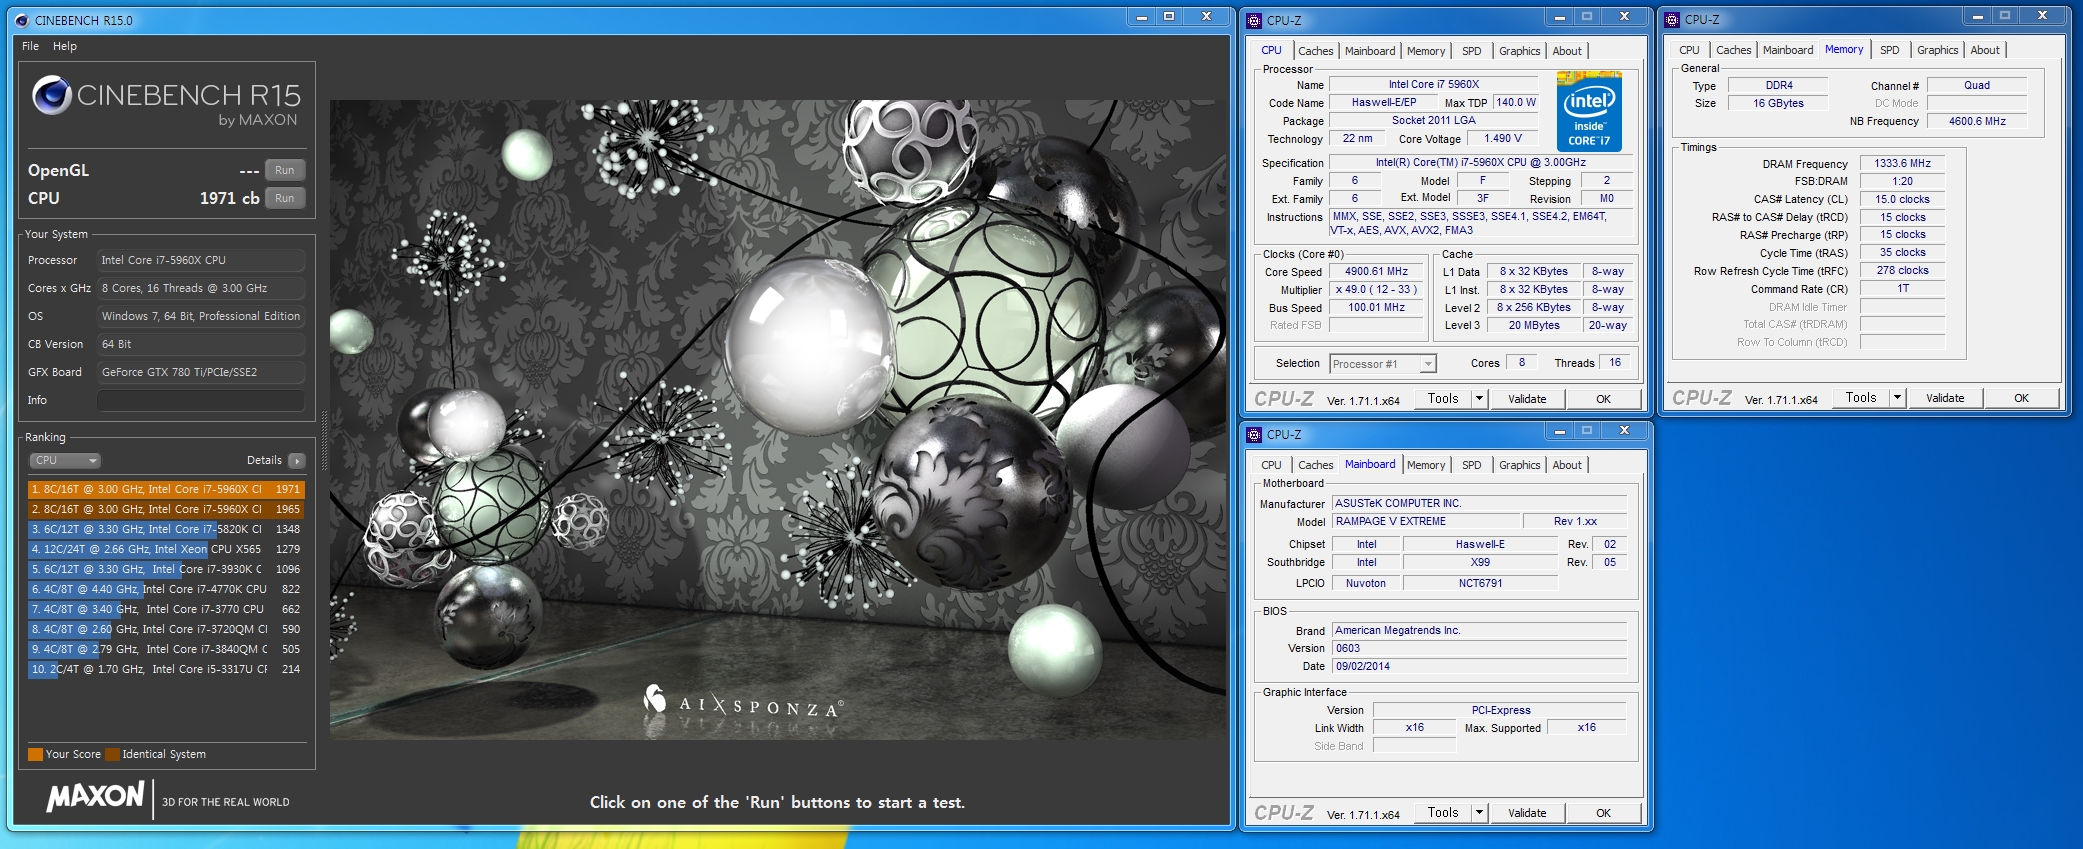Click Validate in Mainboard window
This screenshot has width=2083, height=849.
click(1527, 813)
